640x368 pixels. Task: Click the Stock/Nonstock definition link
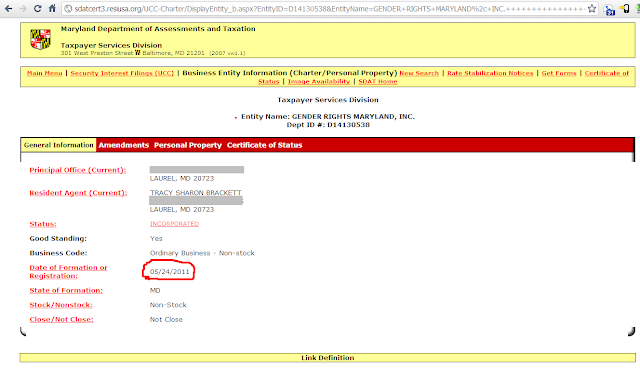61,305
